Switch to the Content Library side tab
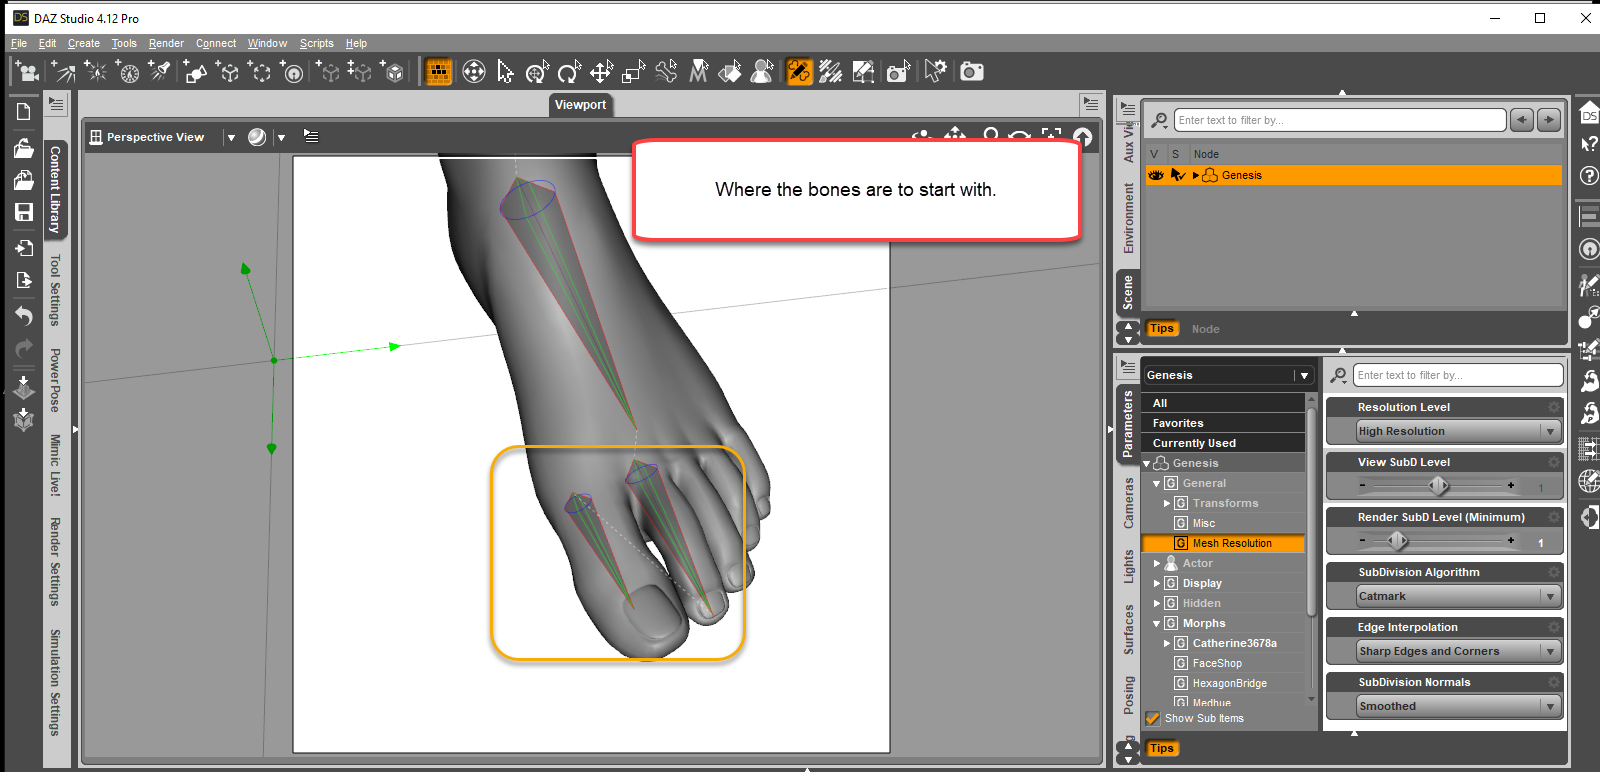 tap(55, 190)
